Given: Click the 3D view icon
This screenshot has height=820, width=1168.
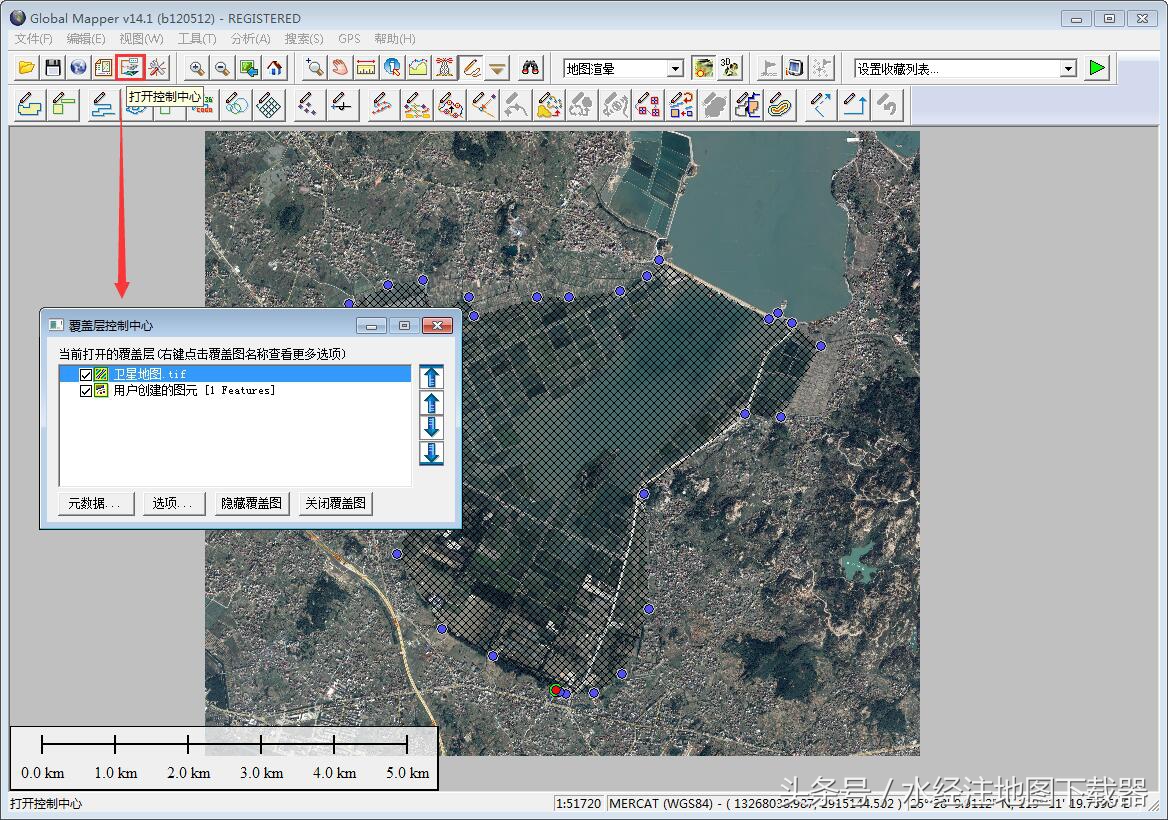Looking at the screenshot, I should pyautogui.click(x=730, y=68).
